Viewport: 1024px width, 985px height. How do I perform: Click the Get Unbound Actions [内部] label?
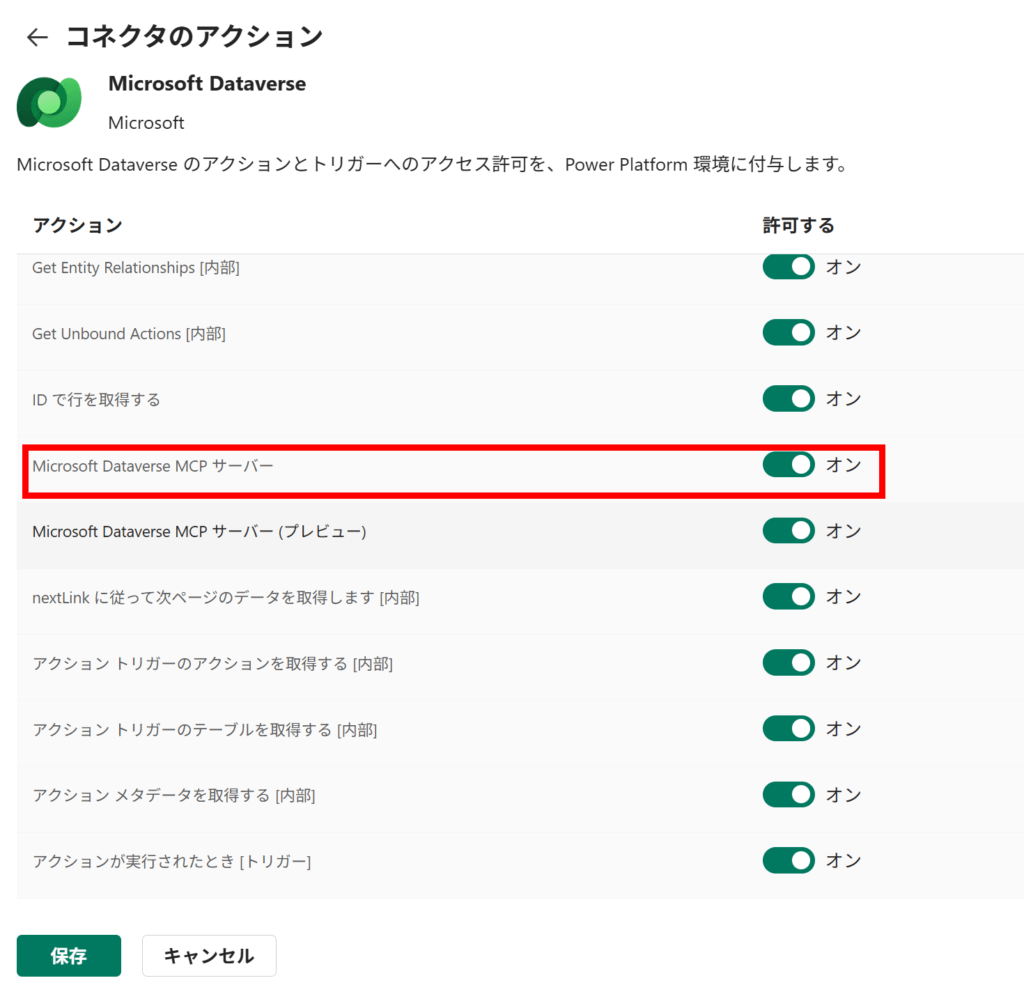129,334
